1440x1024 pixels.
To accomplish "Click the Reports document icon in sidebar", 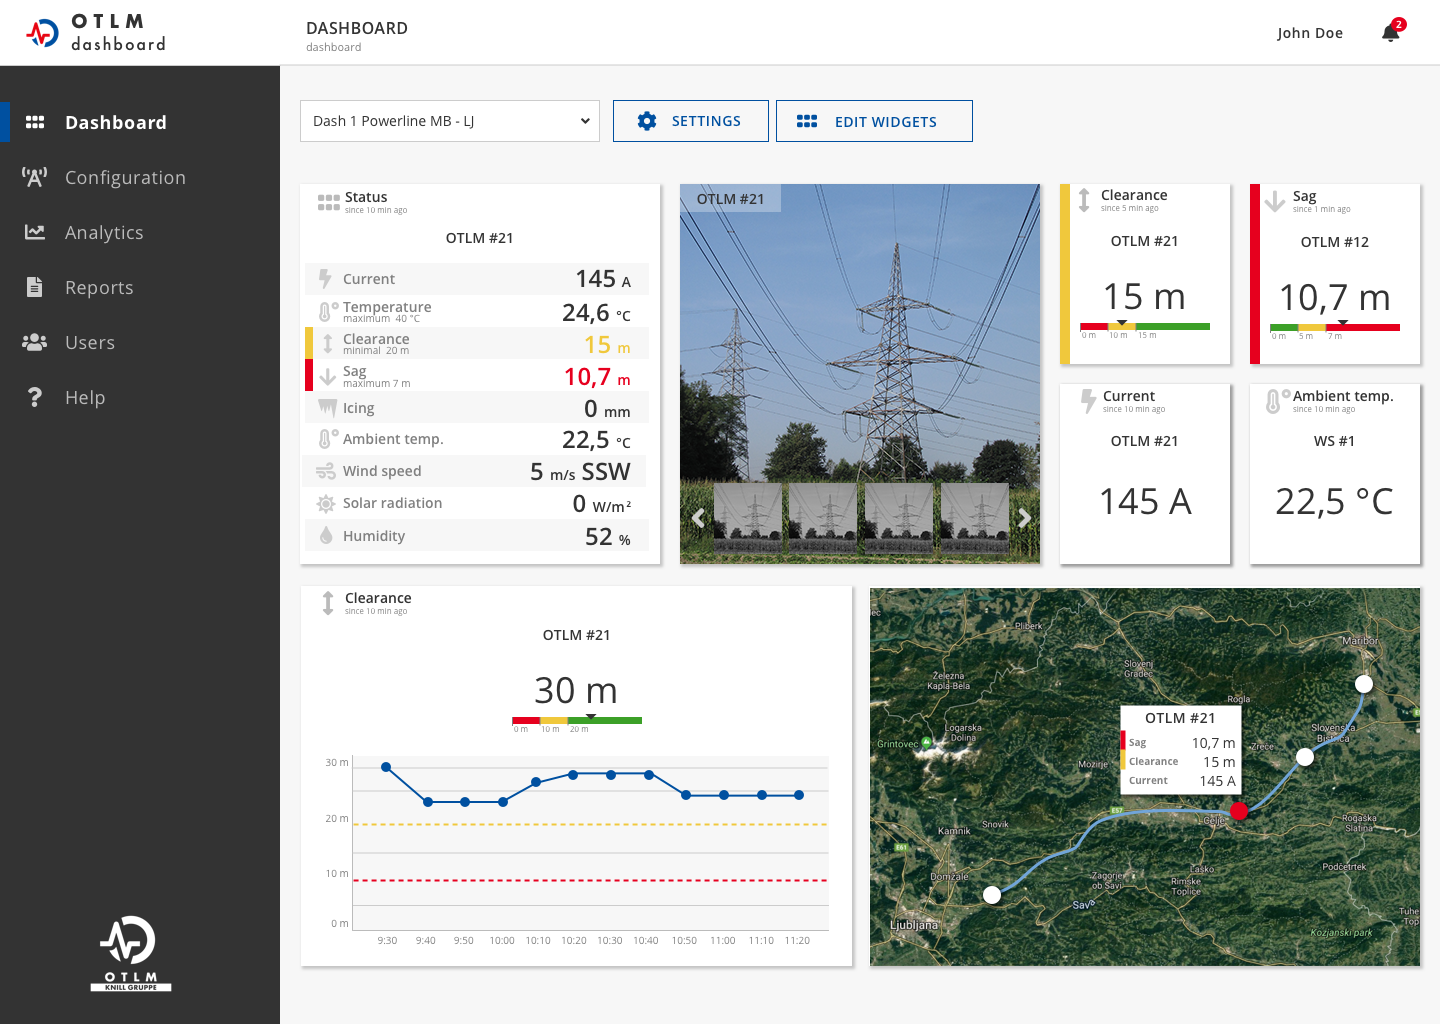I will [x=35, y=287].
